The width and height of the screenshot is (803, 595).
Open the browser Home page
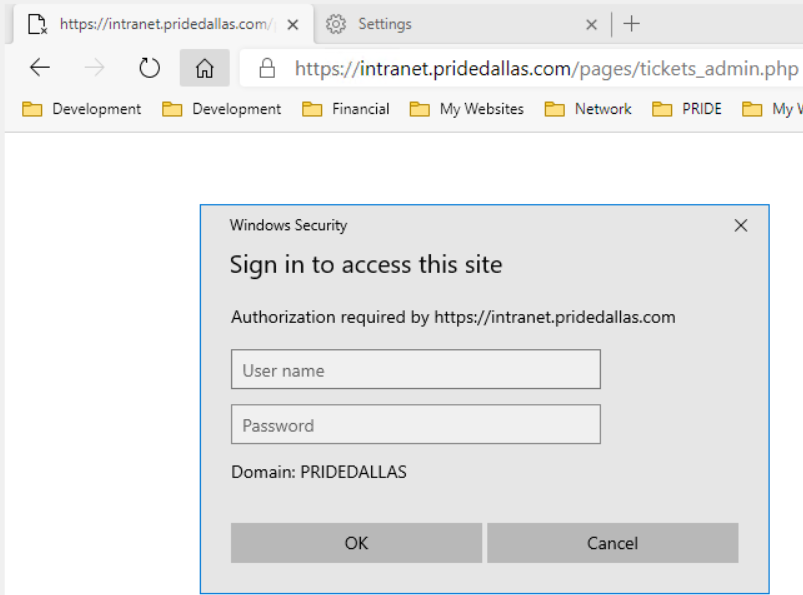coord(204,67)
